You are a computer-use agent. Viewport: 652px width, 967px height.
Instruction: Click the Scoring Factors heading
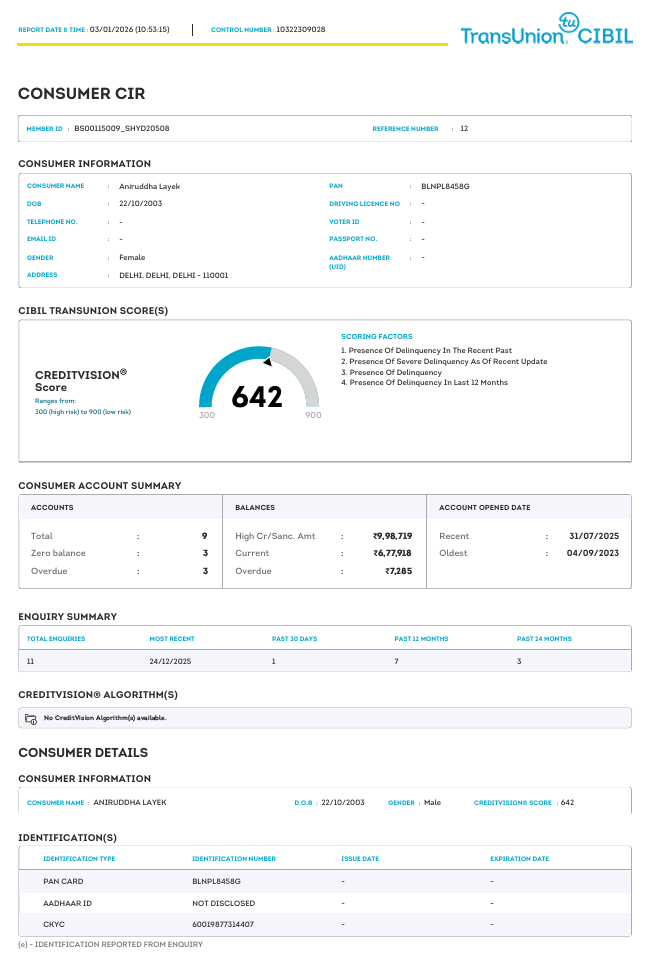tap(376, 337)
